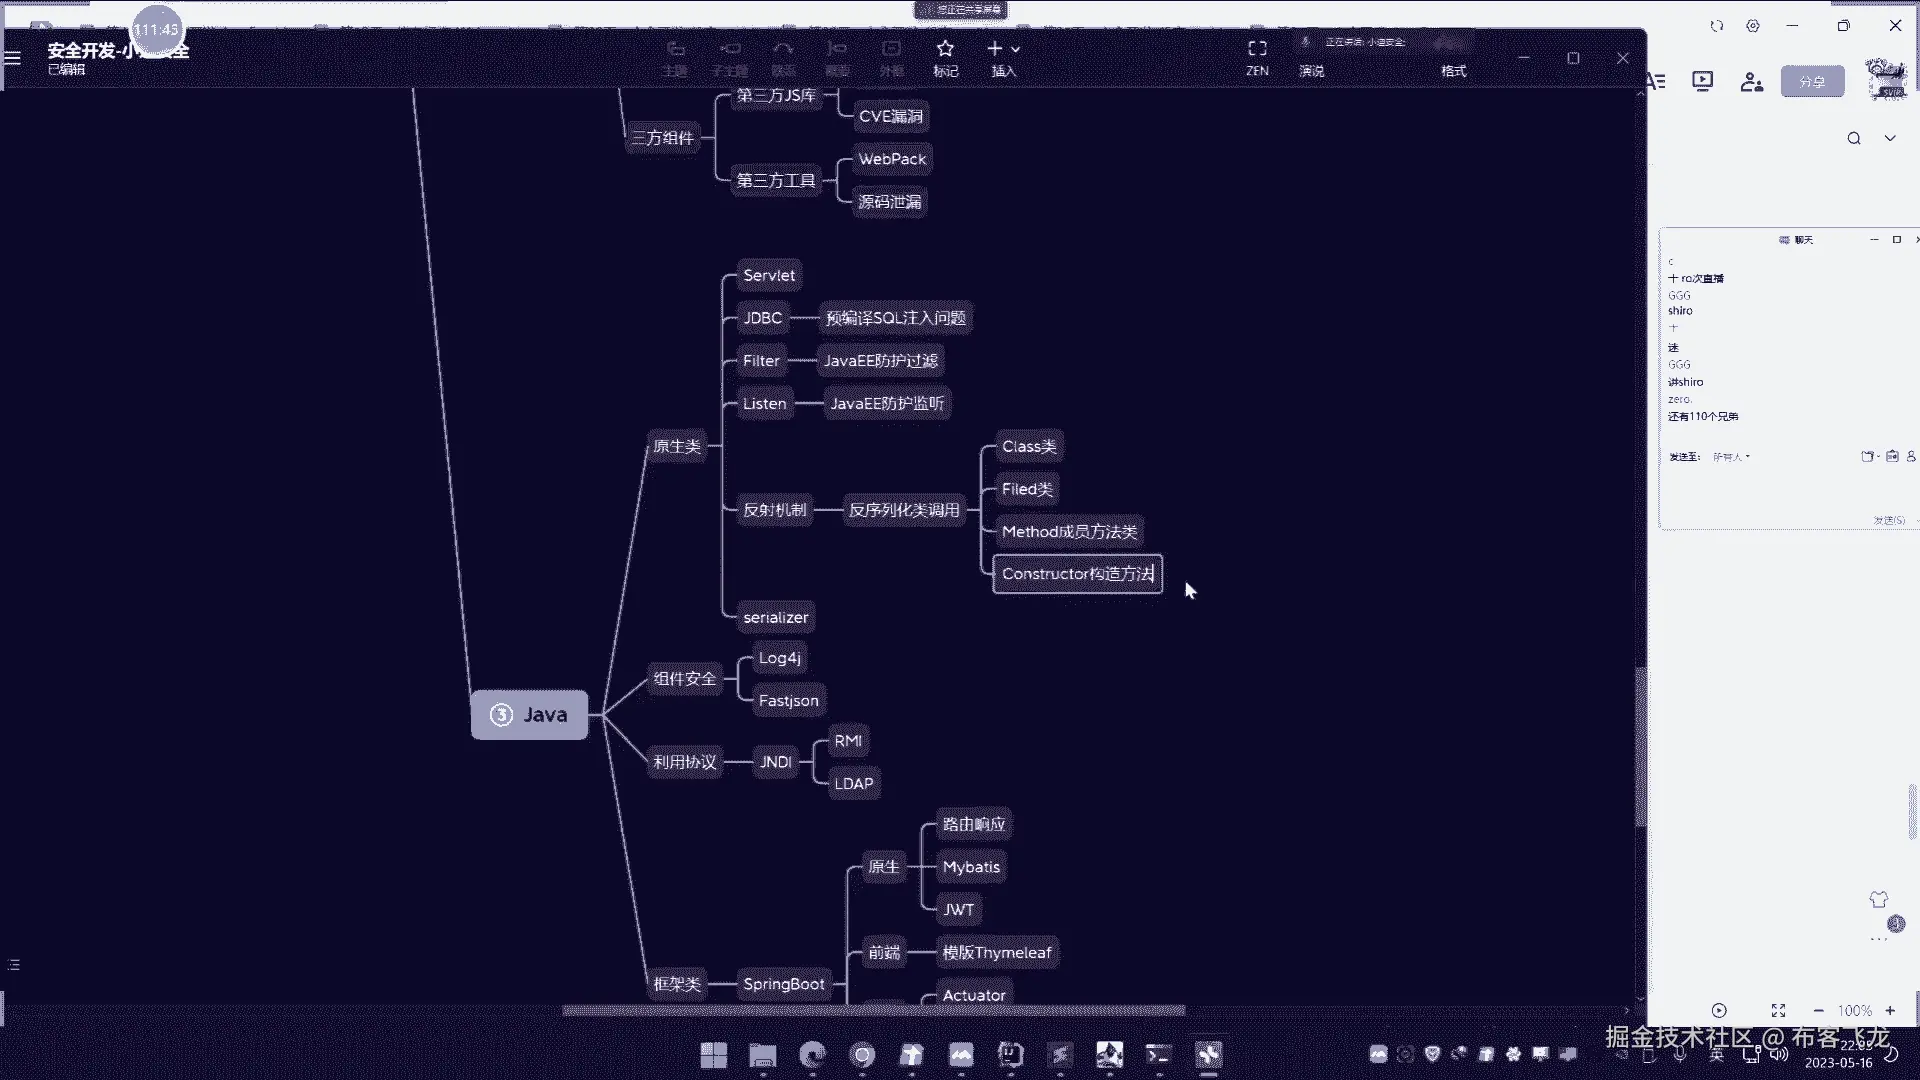The width and height of the screenshot is (1920, 1080).
Task: Click the horizontal scrollbar below the mind map
Action: coord(873,1010)
